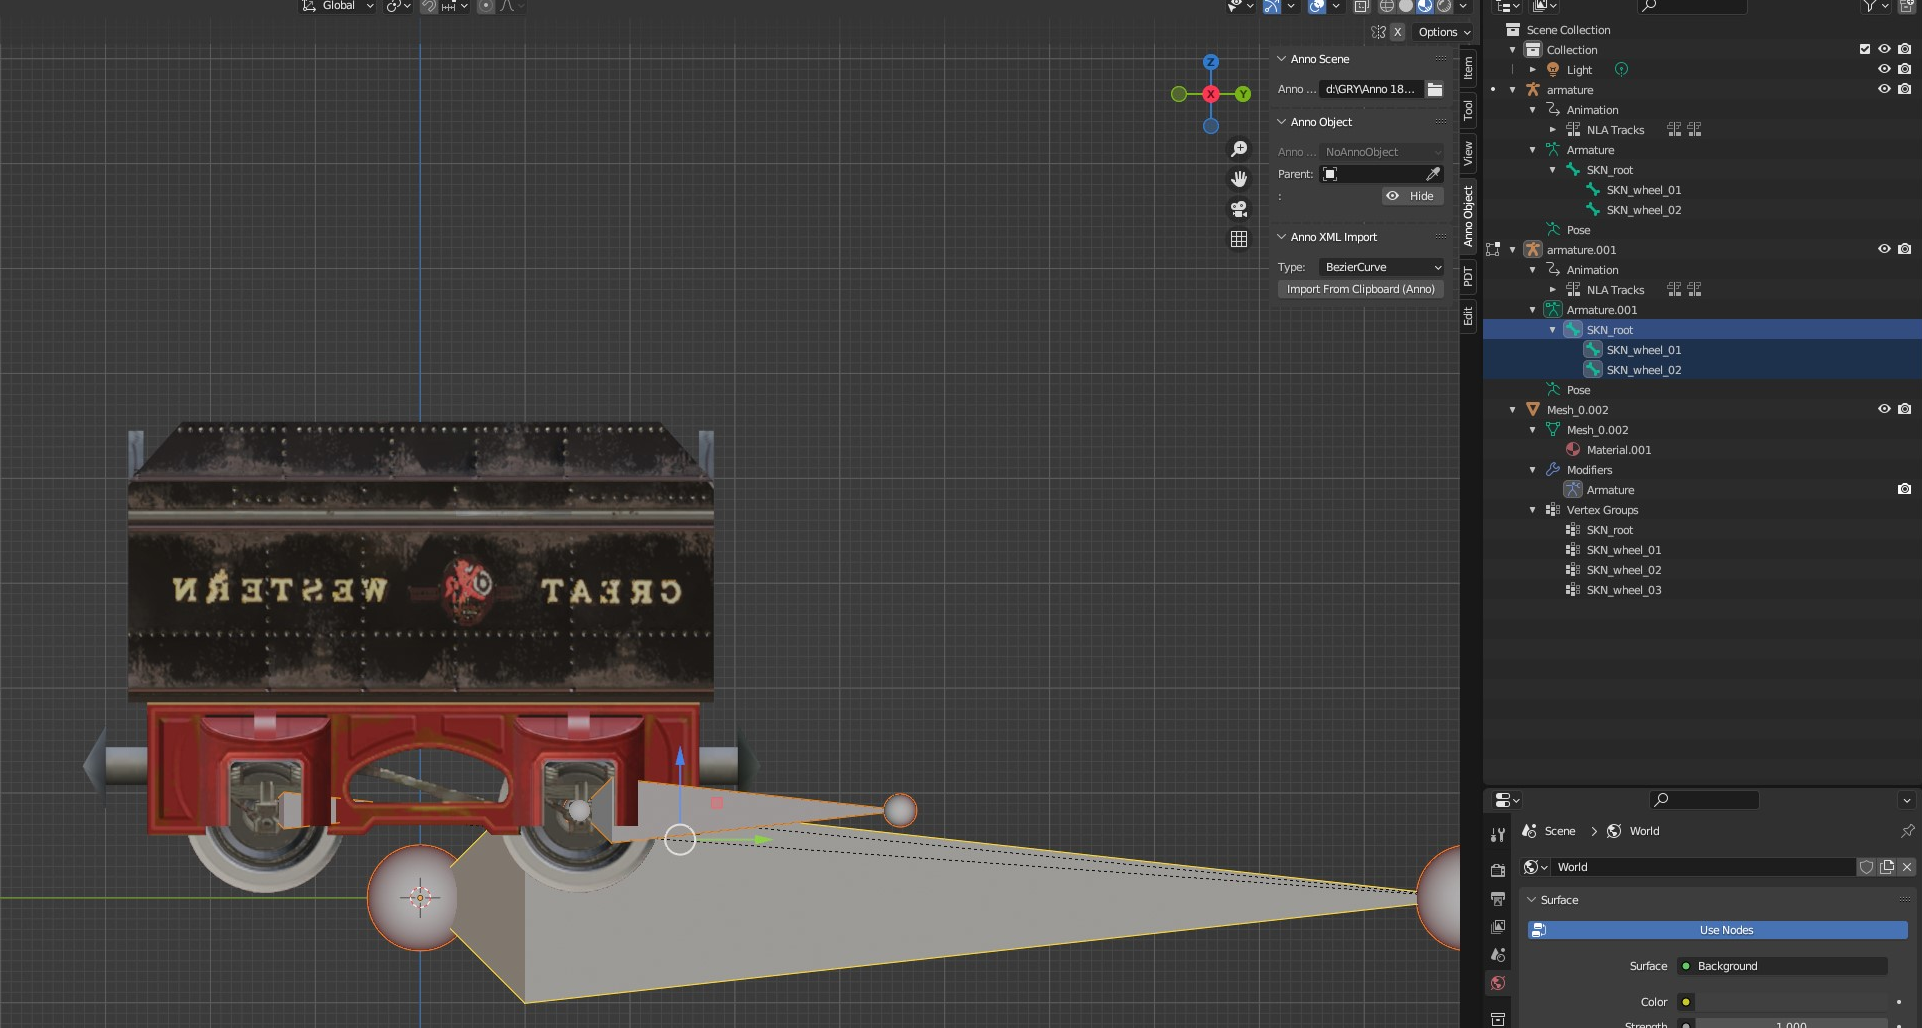
Task: Click the armature.001 object icon in outliner
Action: tap(1533, 250)
